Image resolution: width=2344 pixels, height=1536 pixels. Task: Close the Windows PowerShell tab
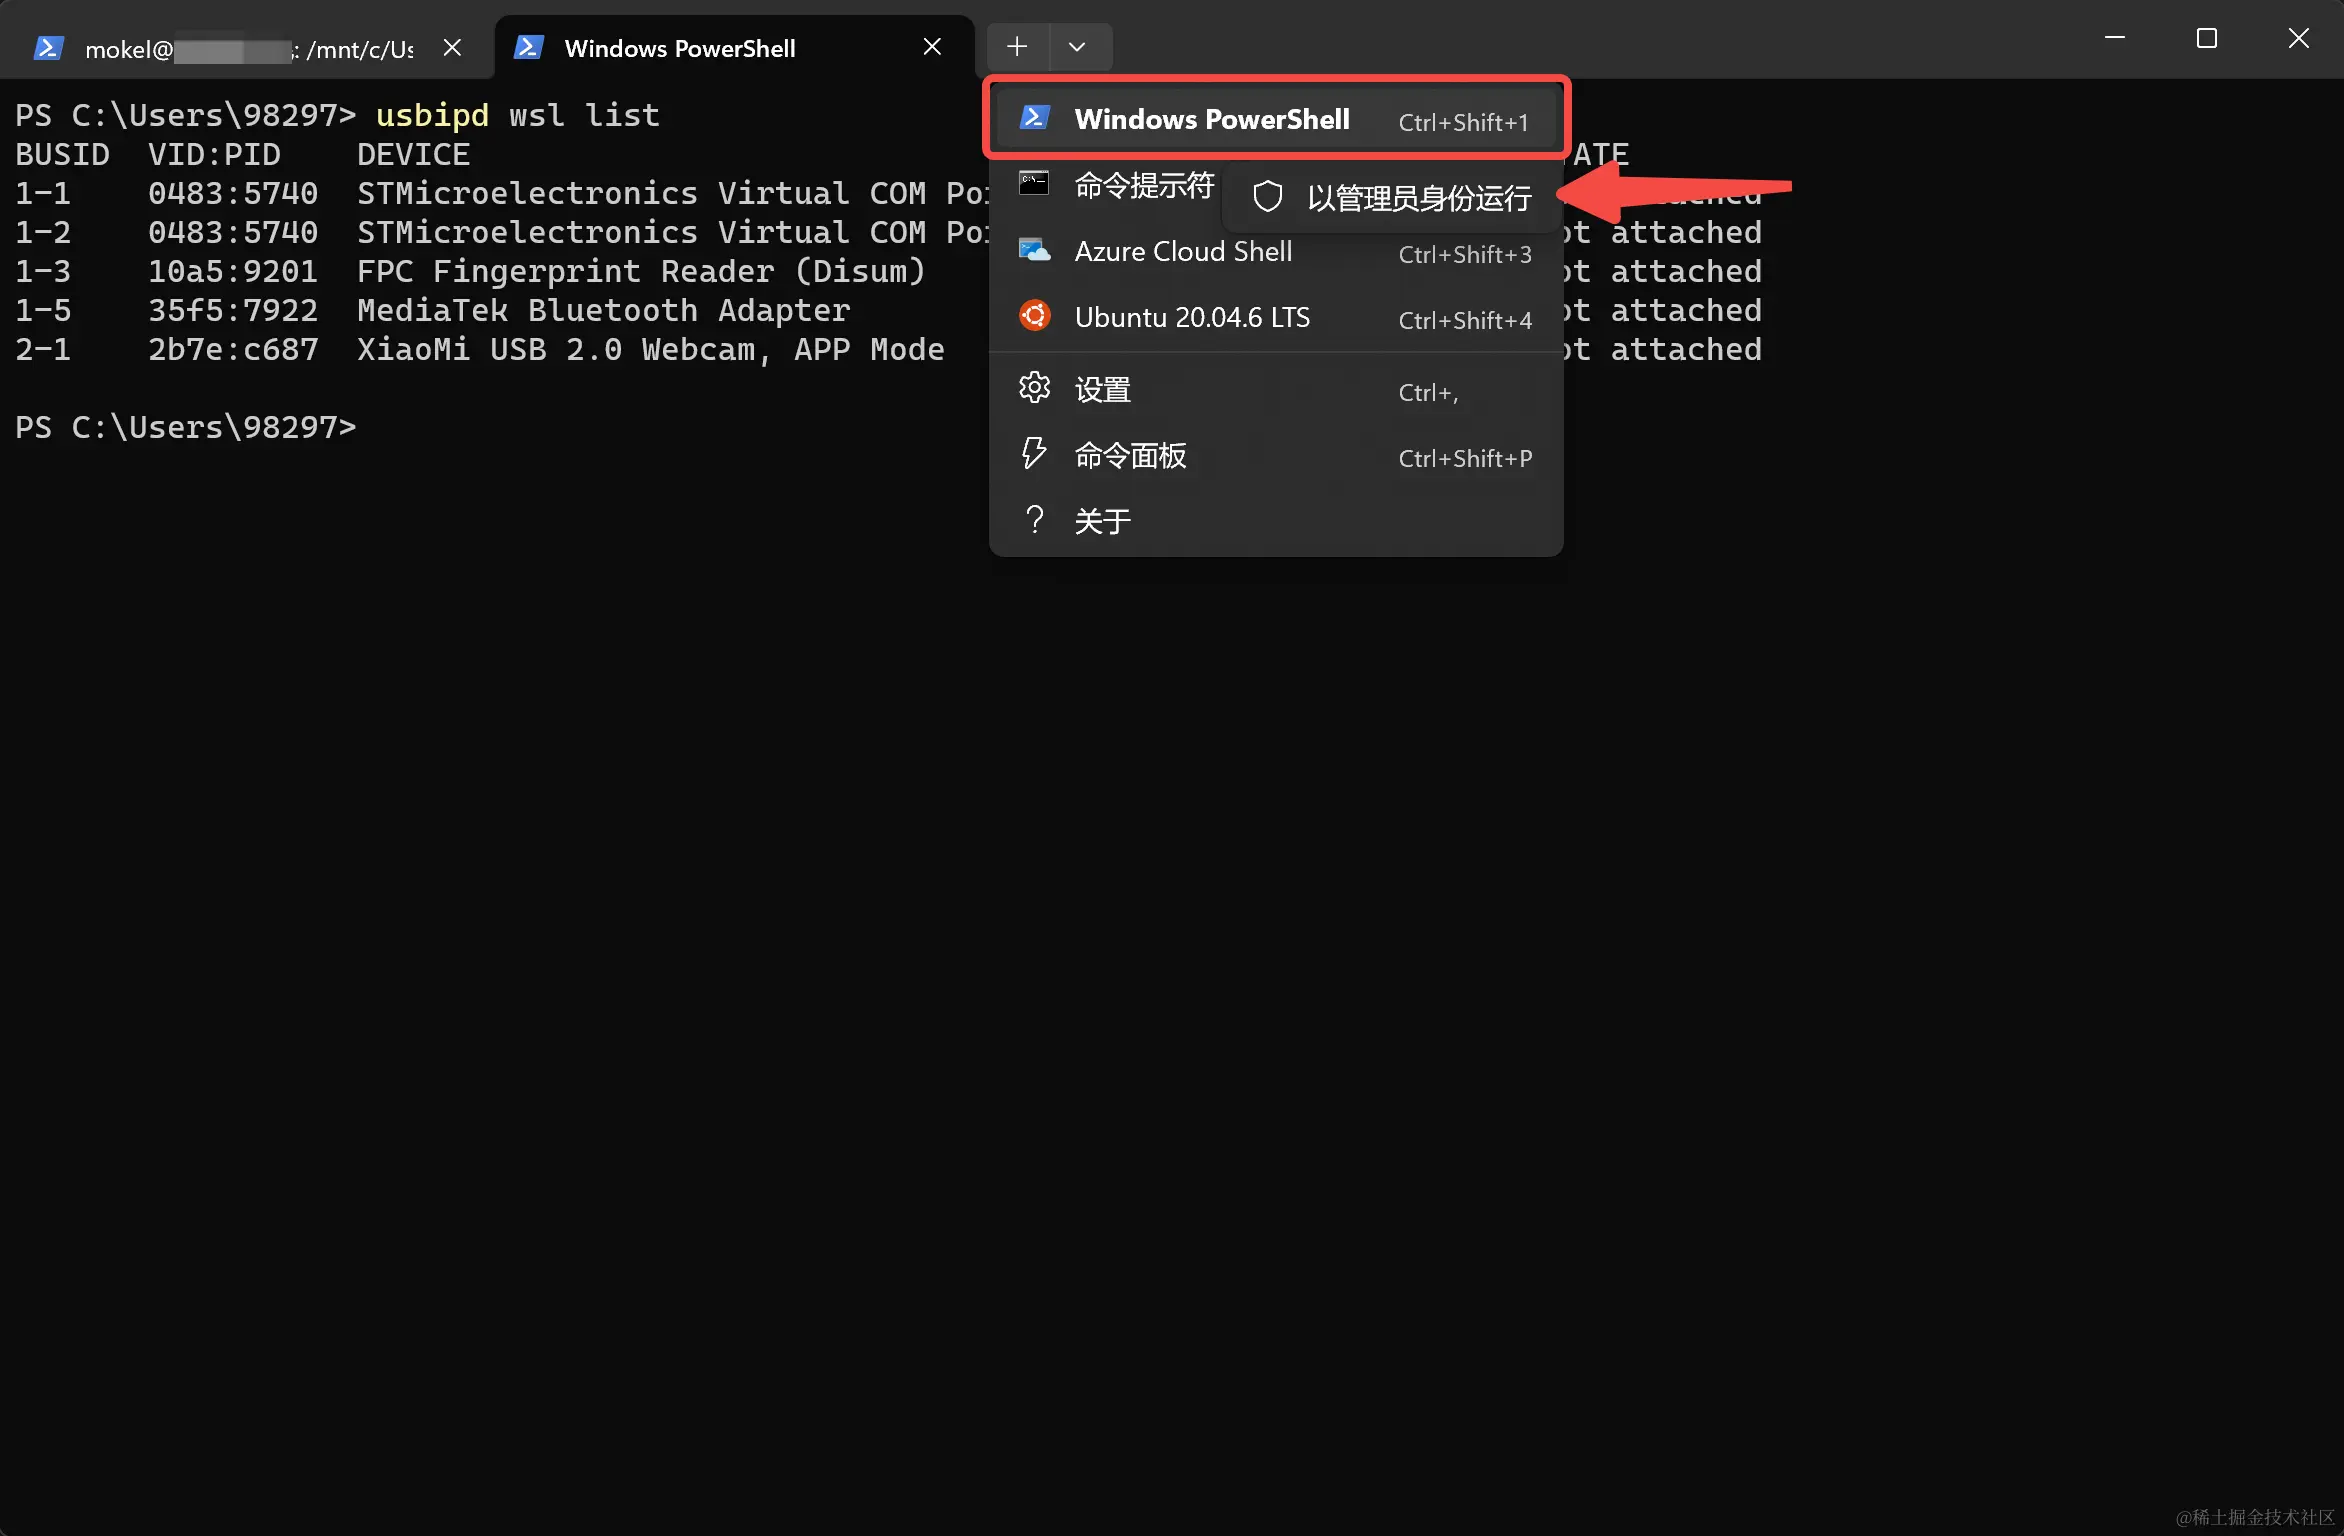point(932,48)
